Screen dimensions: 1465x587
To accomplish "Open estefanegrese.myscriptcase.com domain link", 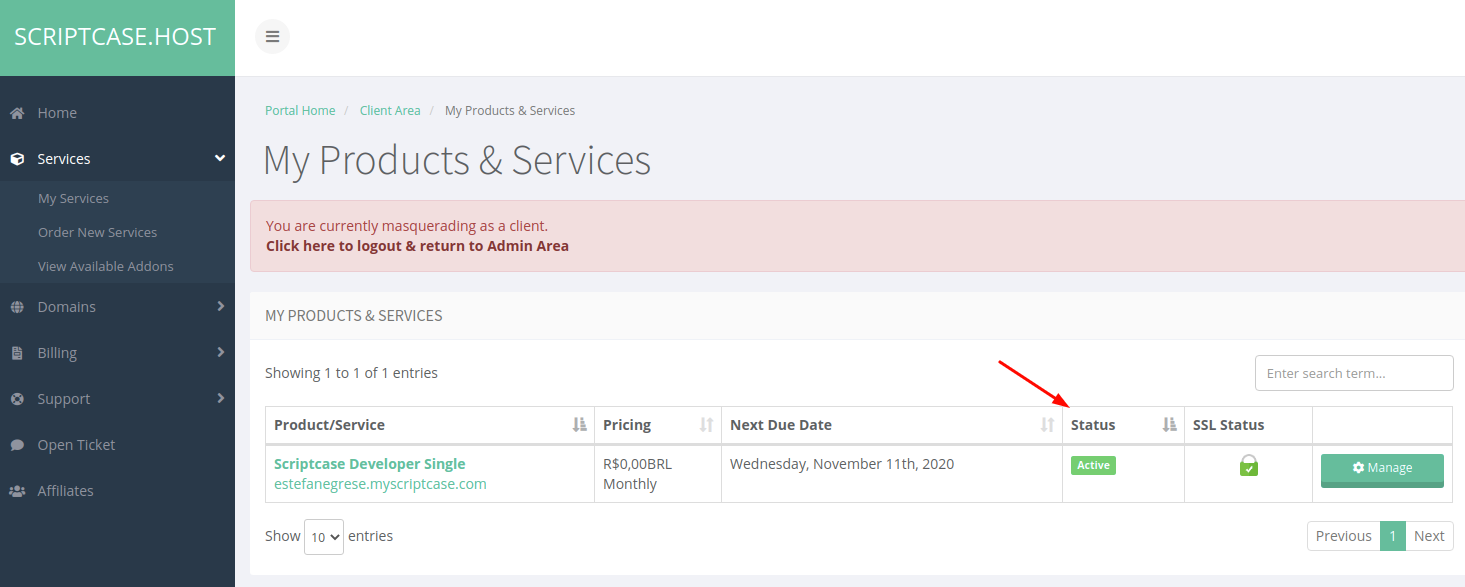I will click(380, 484).
